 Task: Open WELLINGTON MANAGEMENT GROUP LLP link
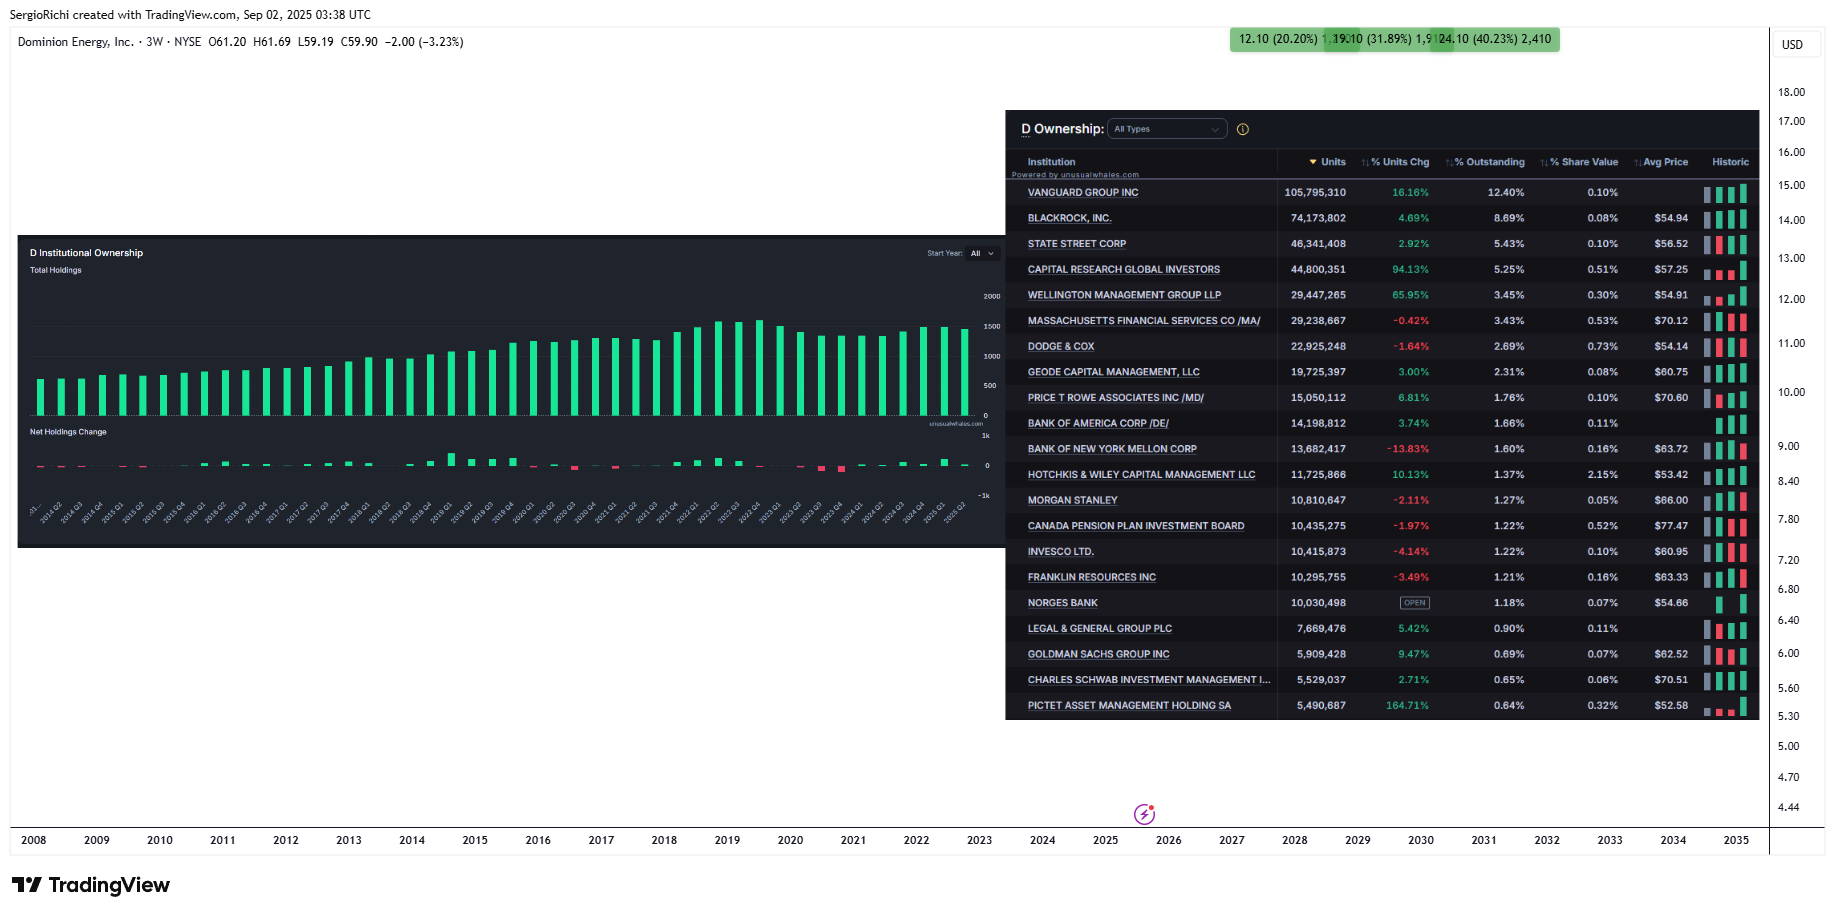(x=1124, y=295)
